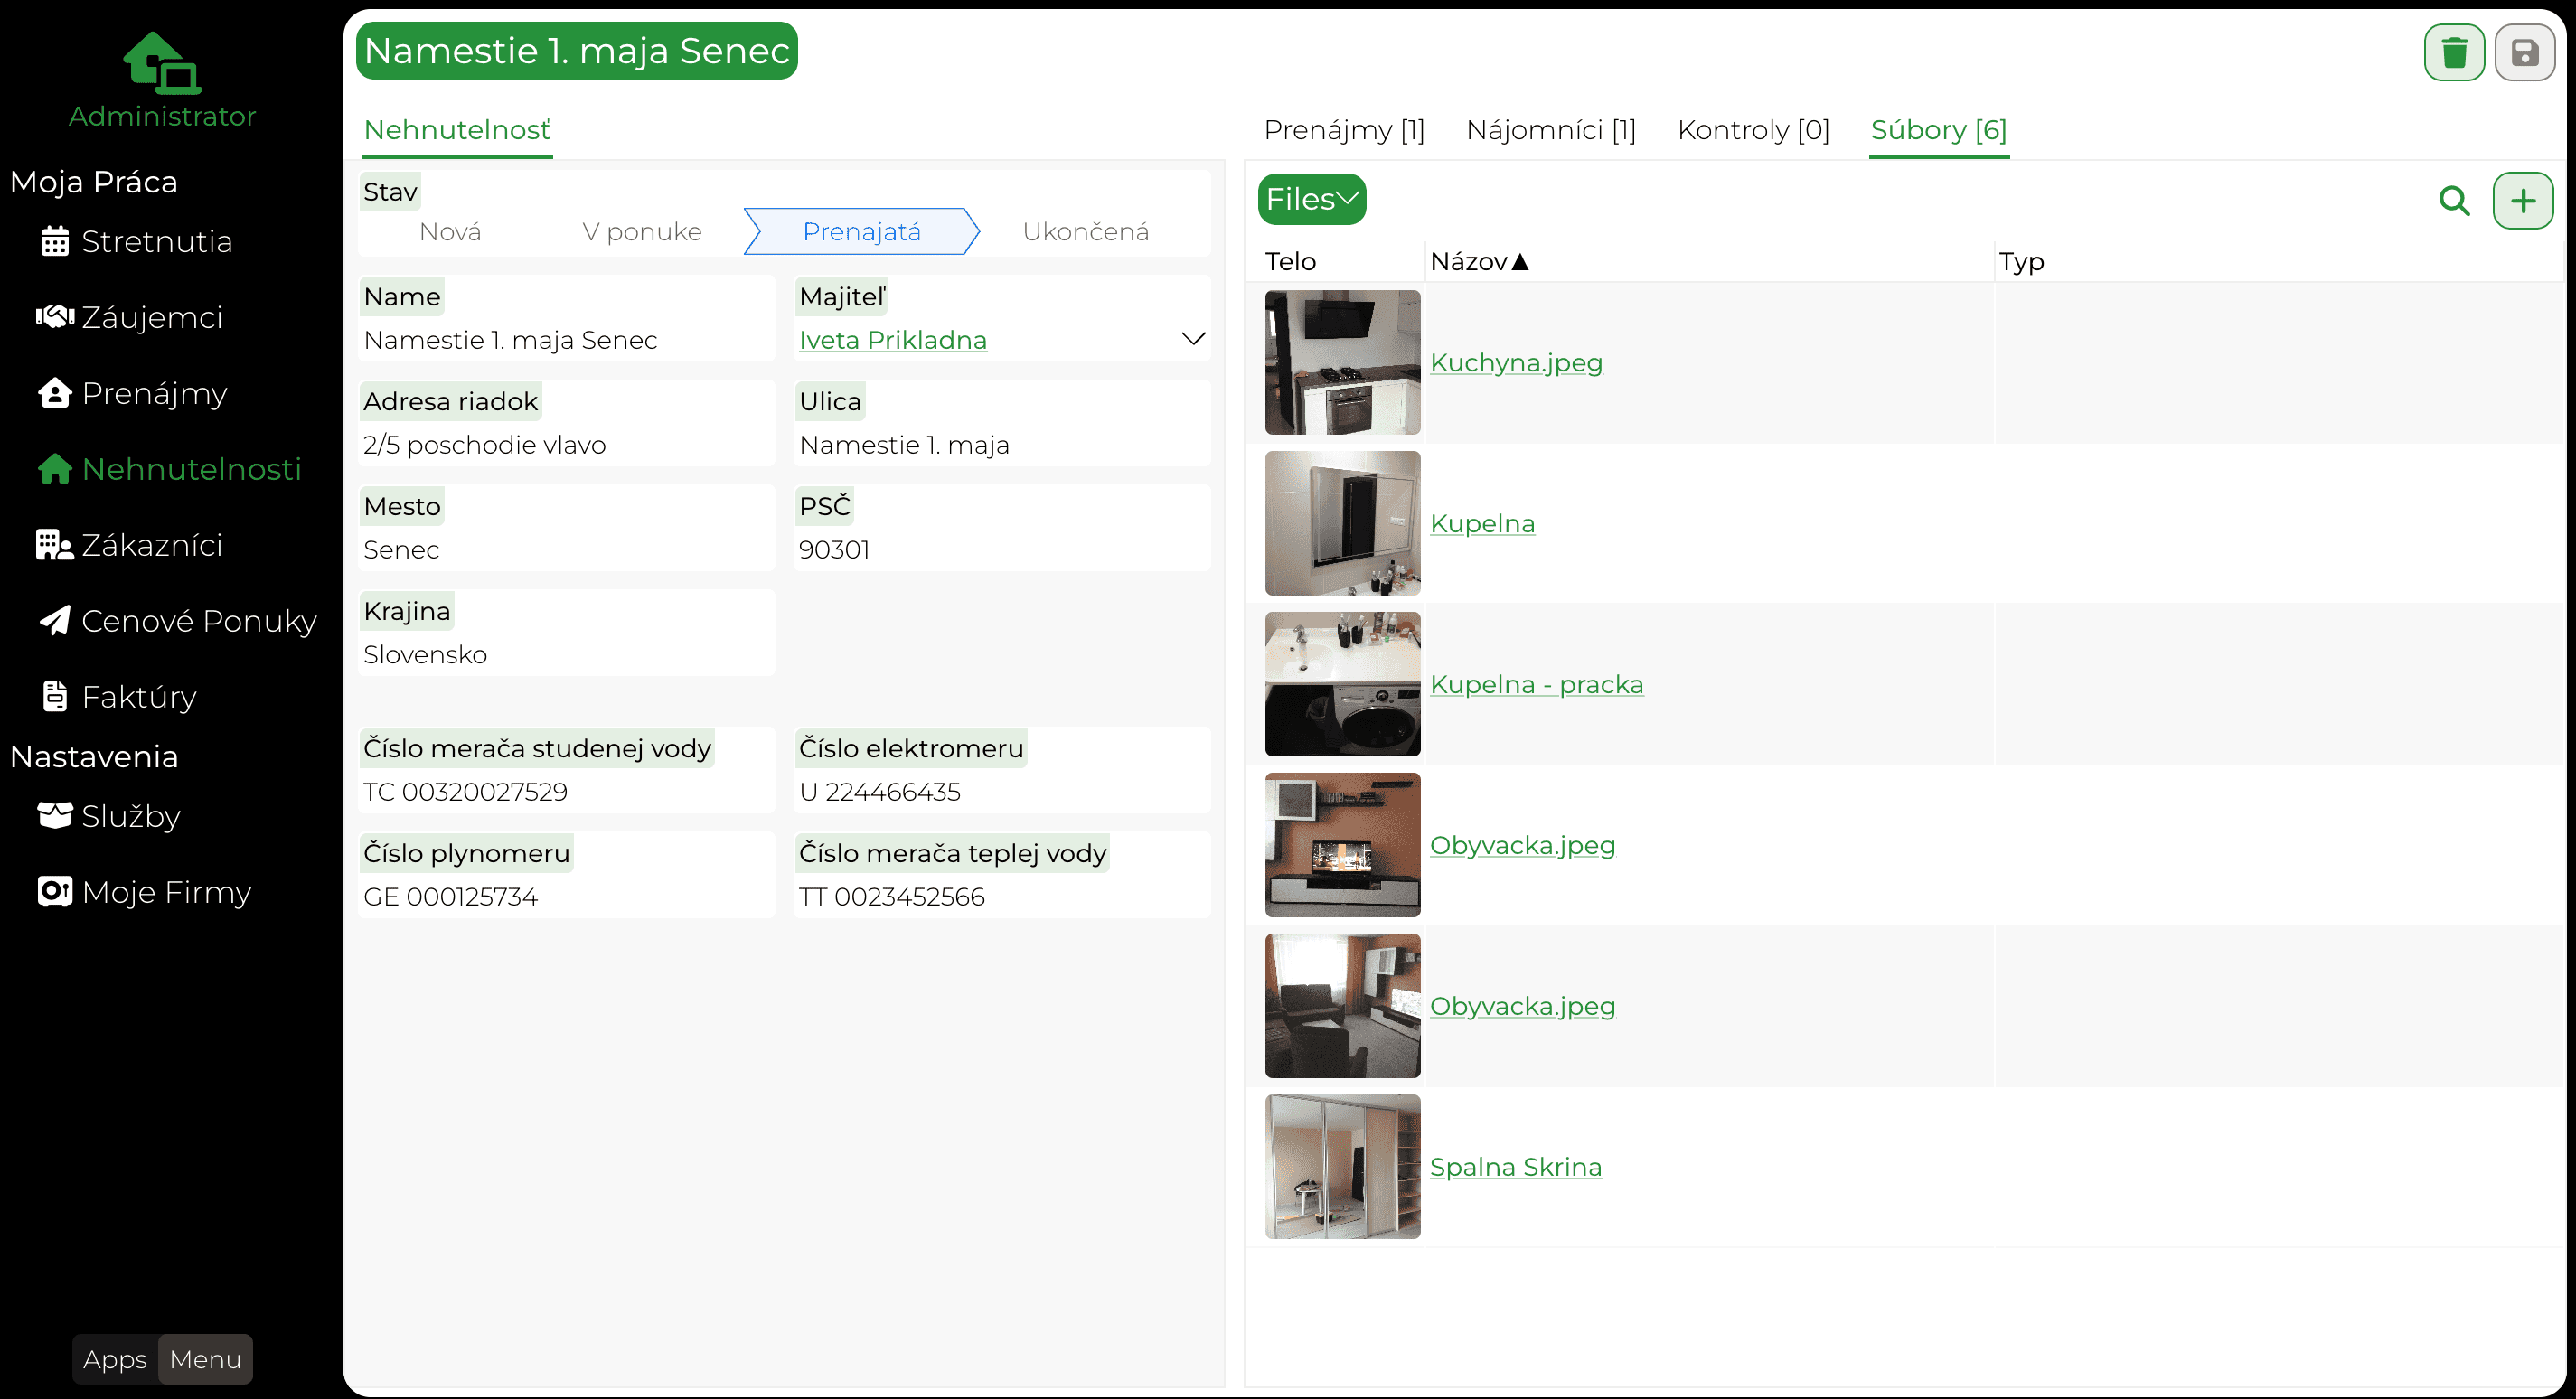
Task: Open the Kuchyna.jpeg file link
Action: click(1515, 363)
